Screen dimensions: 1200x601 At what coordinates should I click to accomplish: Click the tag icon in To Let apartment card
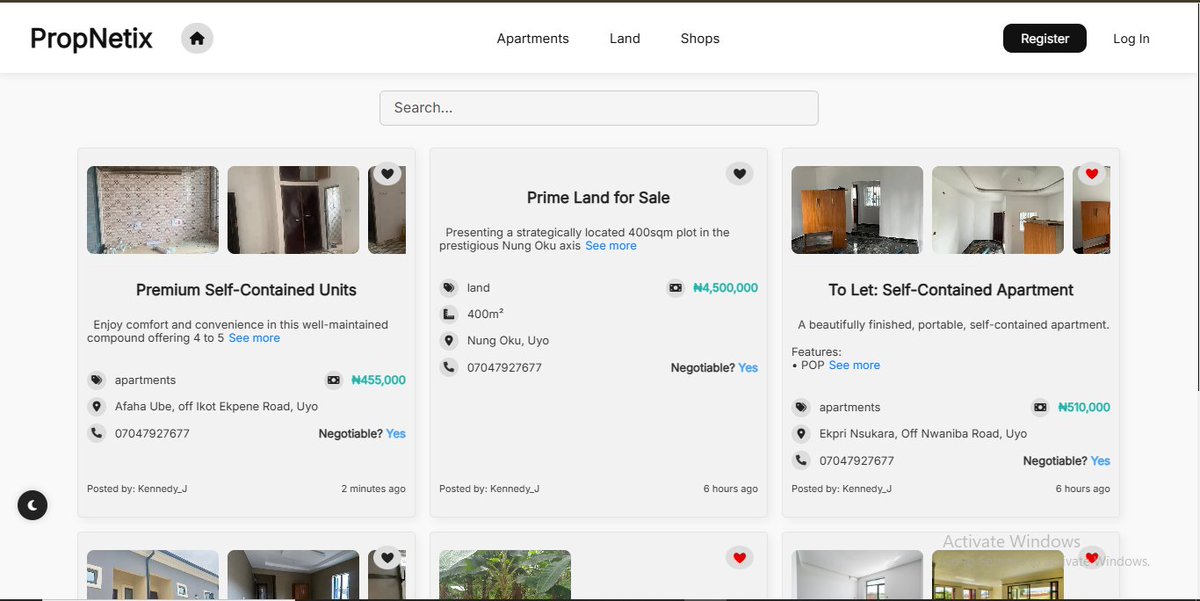point(801,407)
